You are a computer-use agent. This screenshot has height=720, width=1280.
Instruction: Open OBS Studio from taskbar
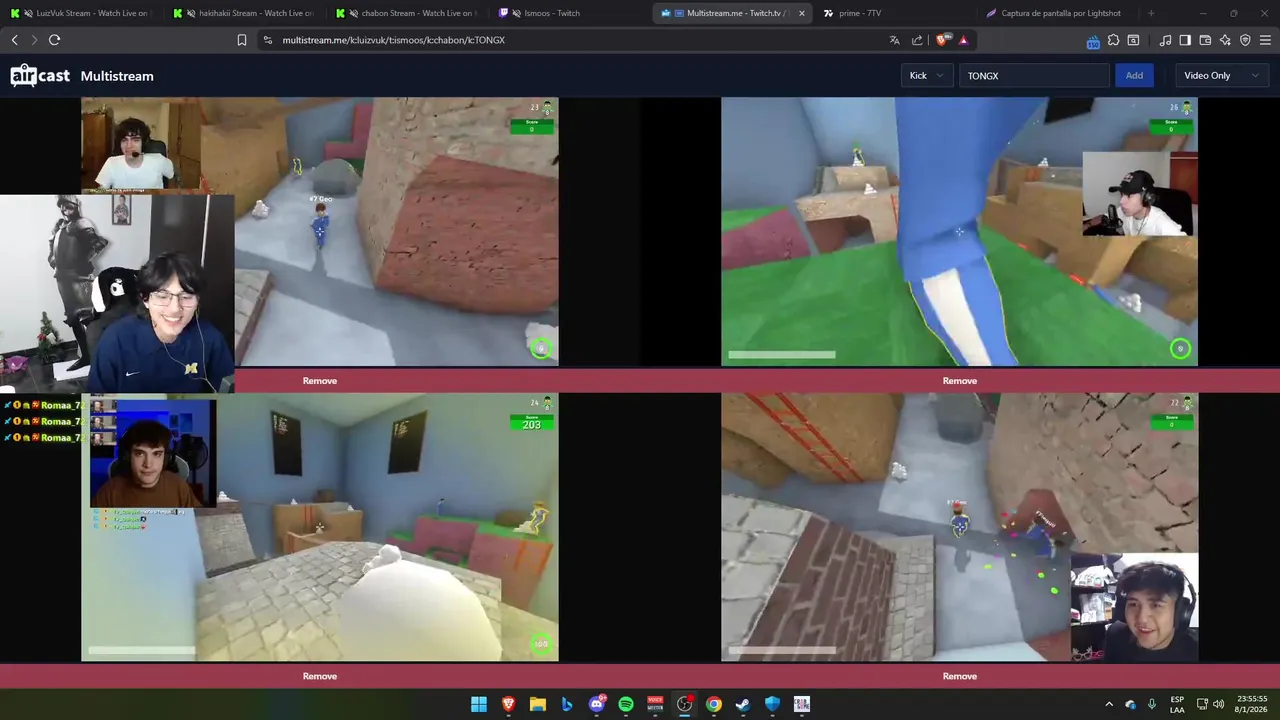click(684, 704)
